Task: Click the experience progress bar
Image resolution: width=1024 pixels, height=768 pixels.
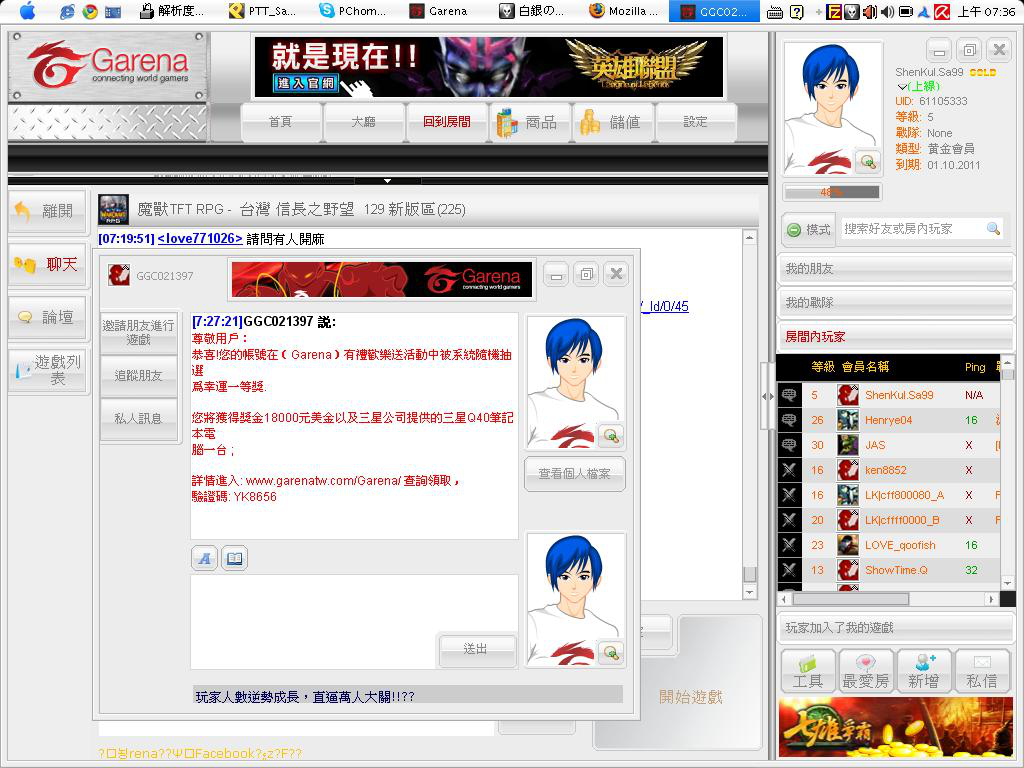Action: coord(832,192)
